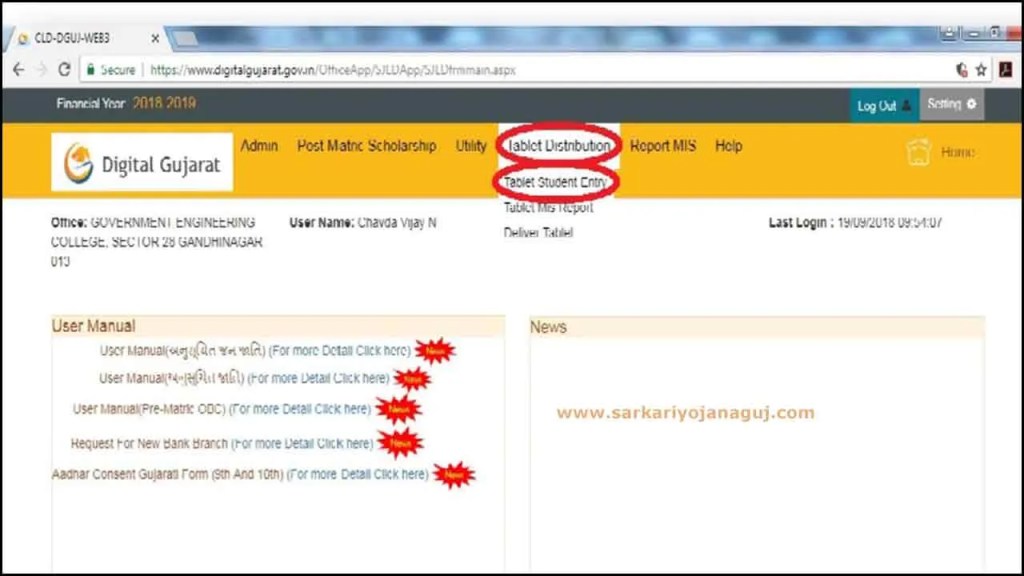
Task: Open the Post Matric Scholarship menu
Action: [366, 146]
